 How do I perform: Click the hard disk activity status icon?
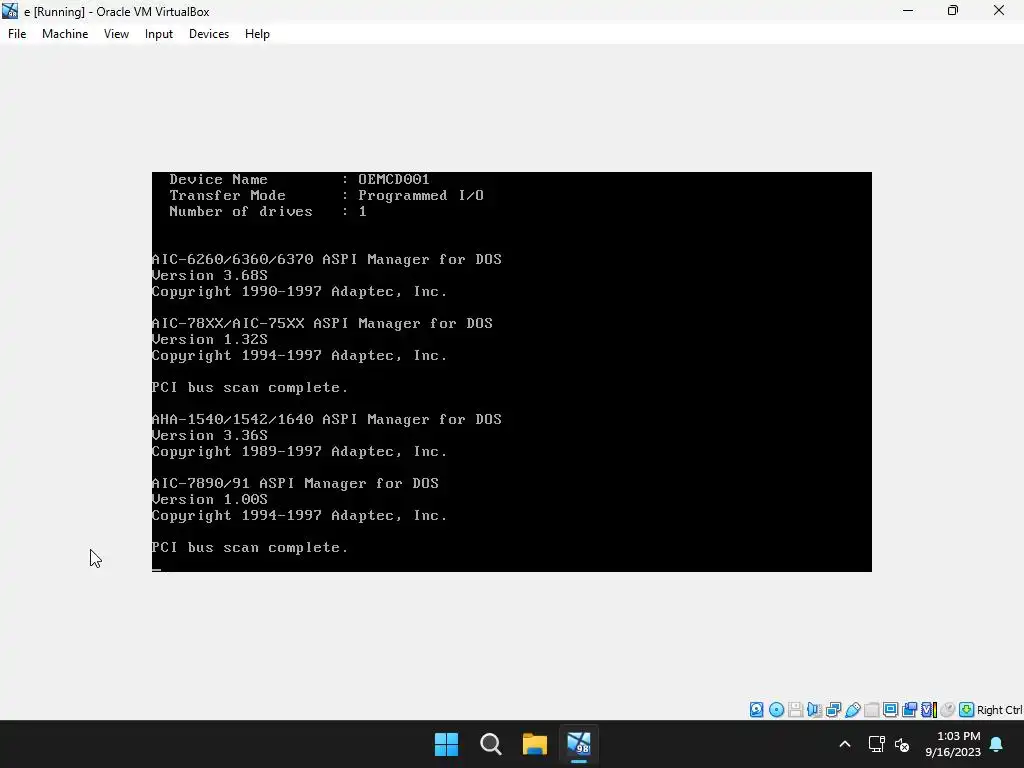[x=756, y=710]
